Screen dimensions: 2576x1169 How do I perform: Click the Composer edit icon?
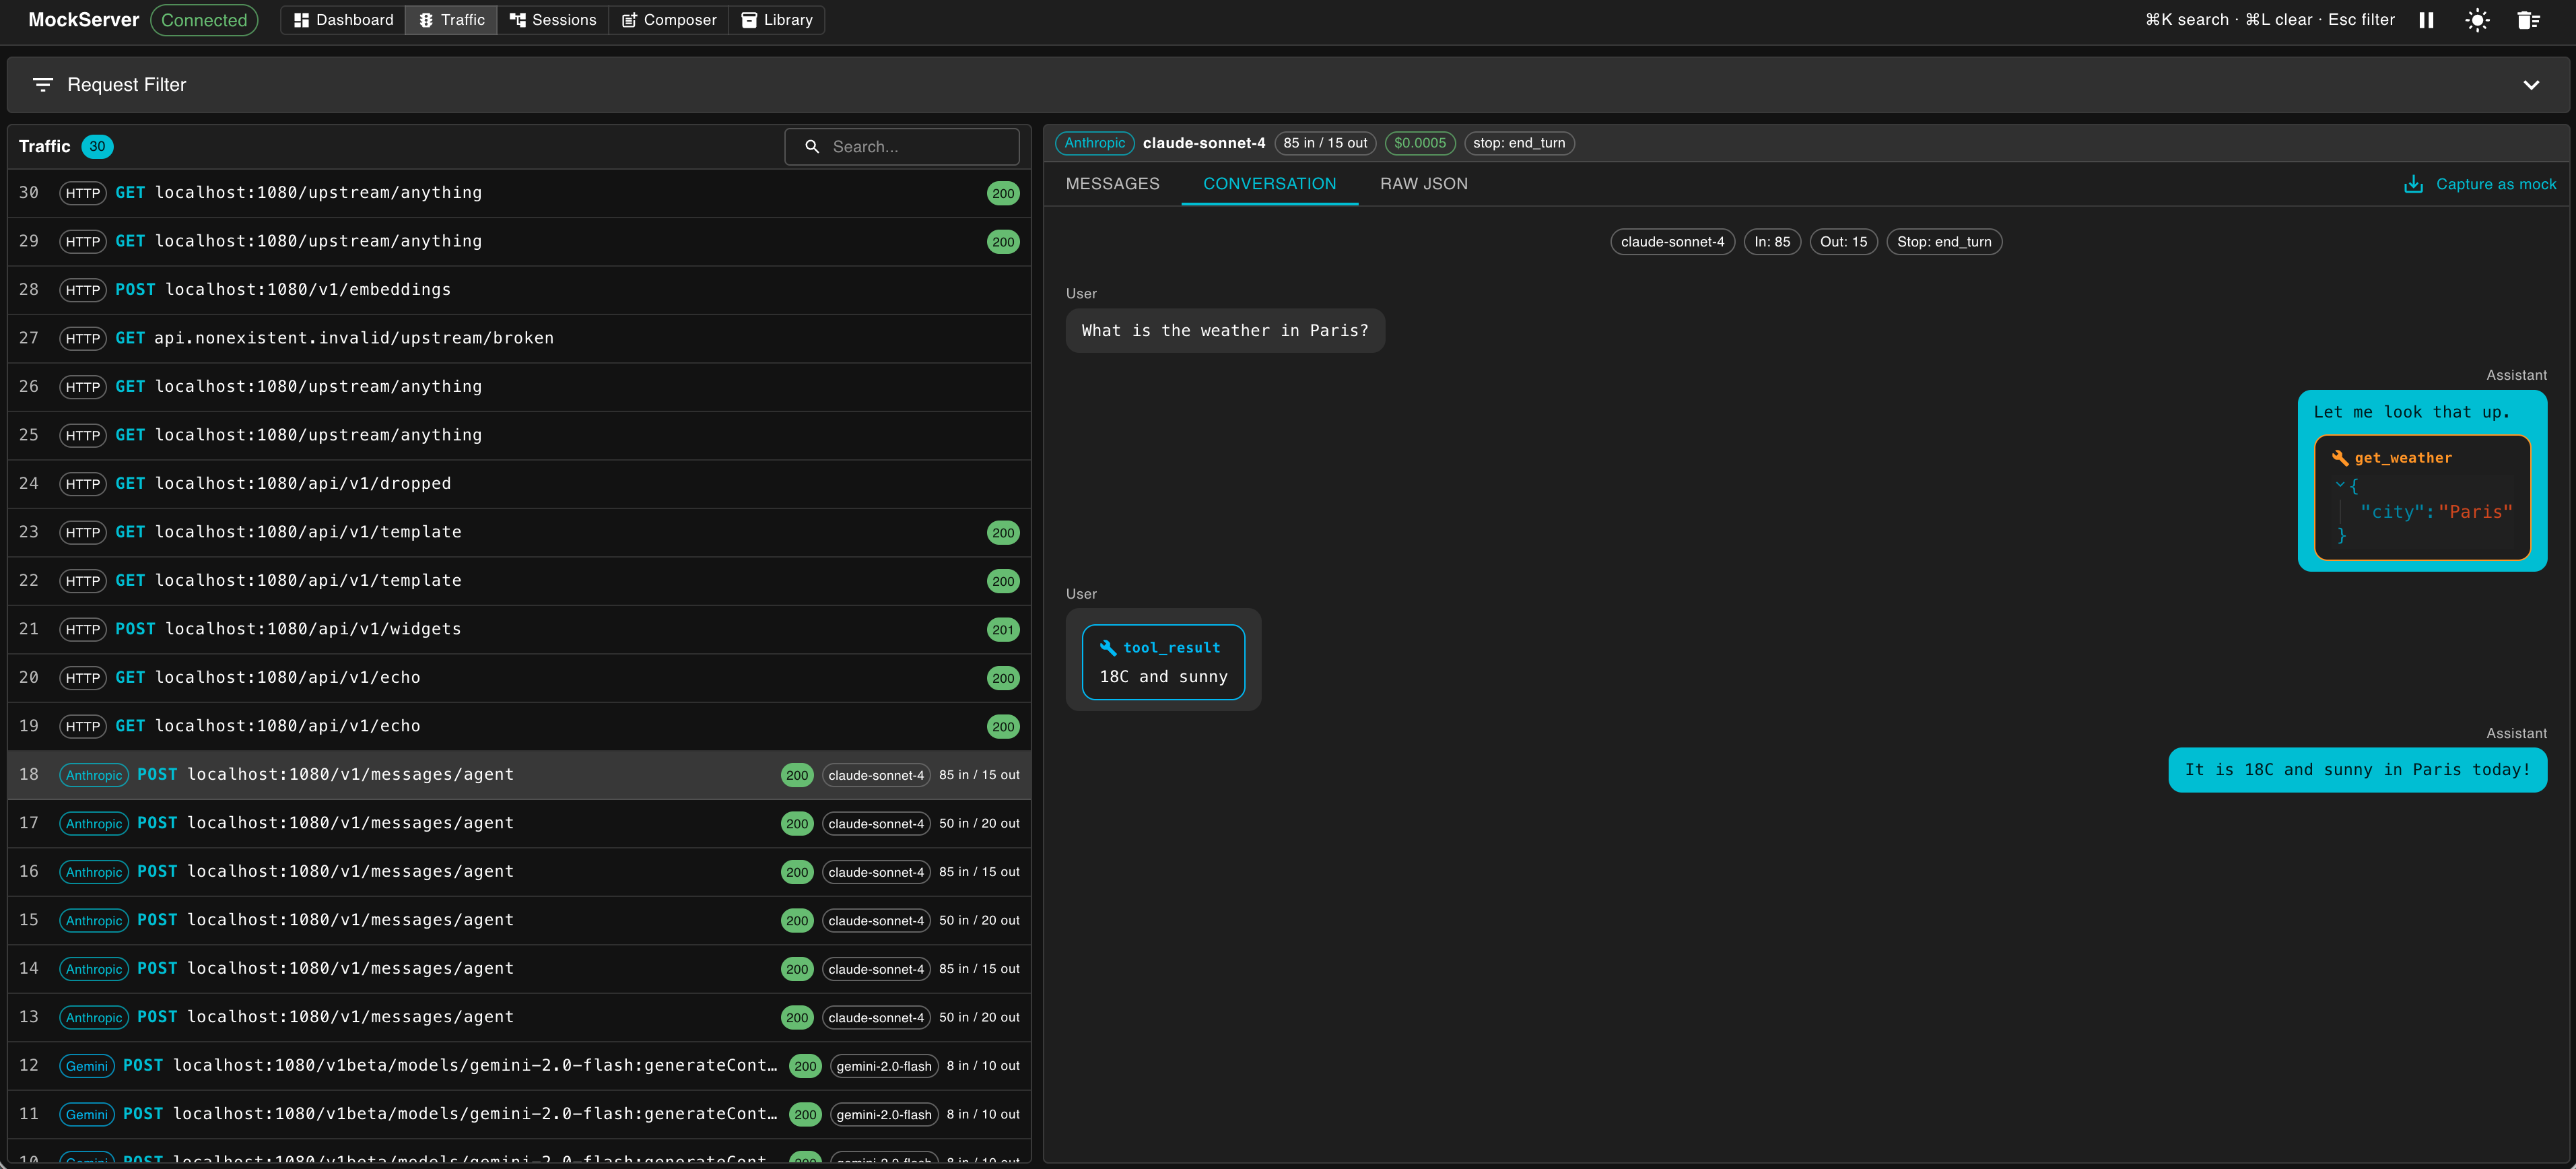[x=629, y=20]
